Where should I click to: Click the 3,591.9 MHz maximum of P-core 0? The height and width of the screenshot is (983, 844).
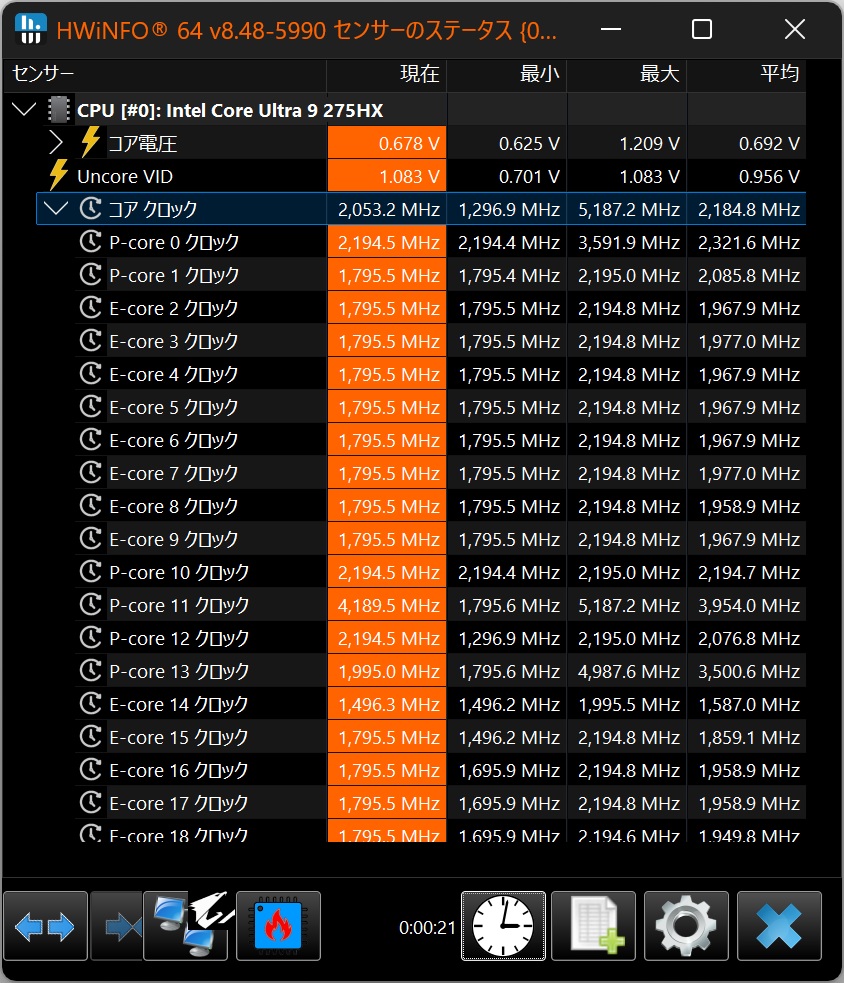pos(629,243)
